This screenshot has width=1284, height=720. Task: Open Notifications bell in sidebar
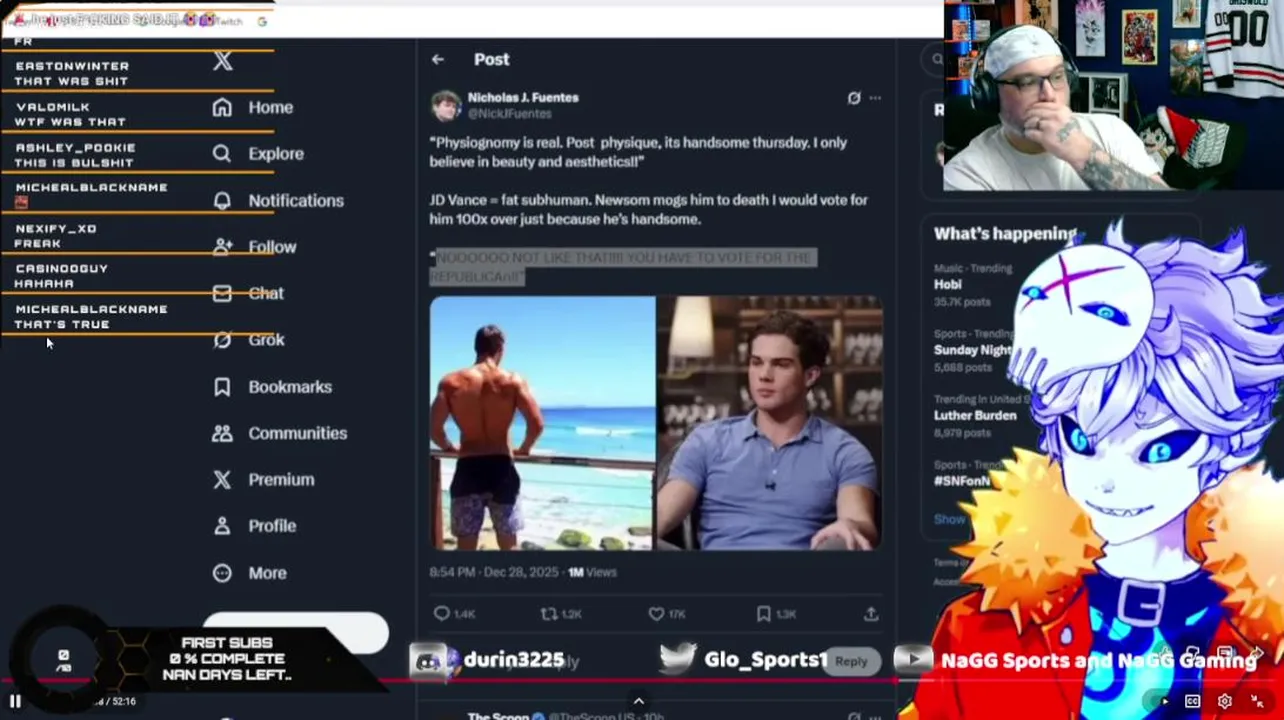222,200
